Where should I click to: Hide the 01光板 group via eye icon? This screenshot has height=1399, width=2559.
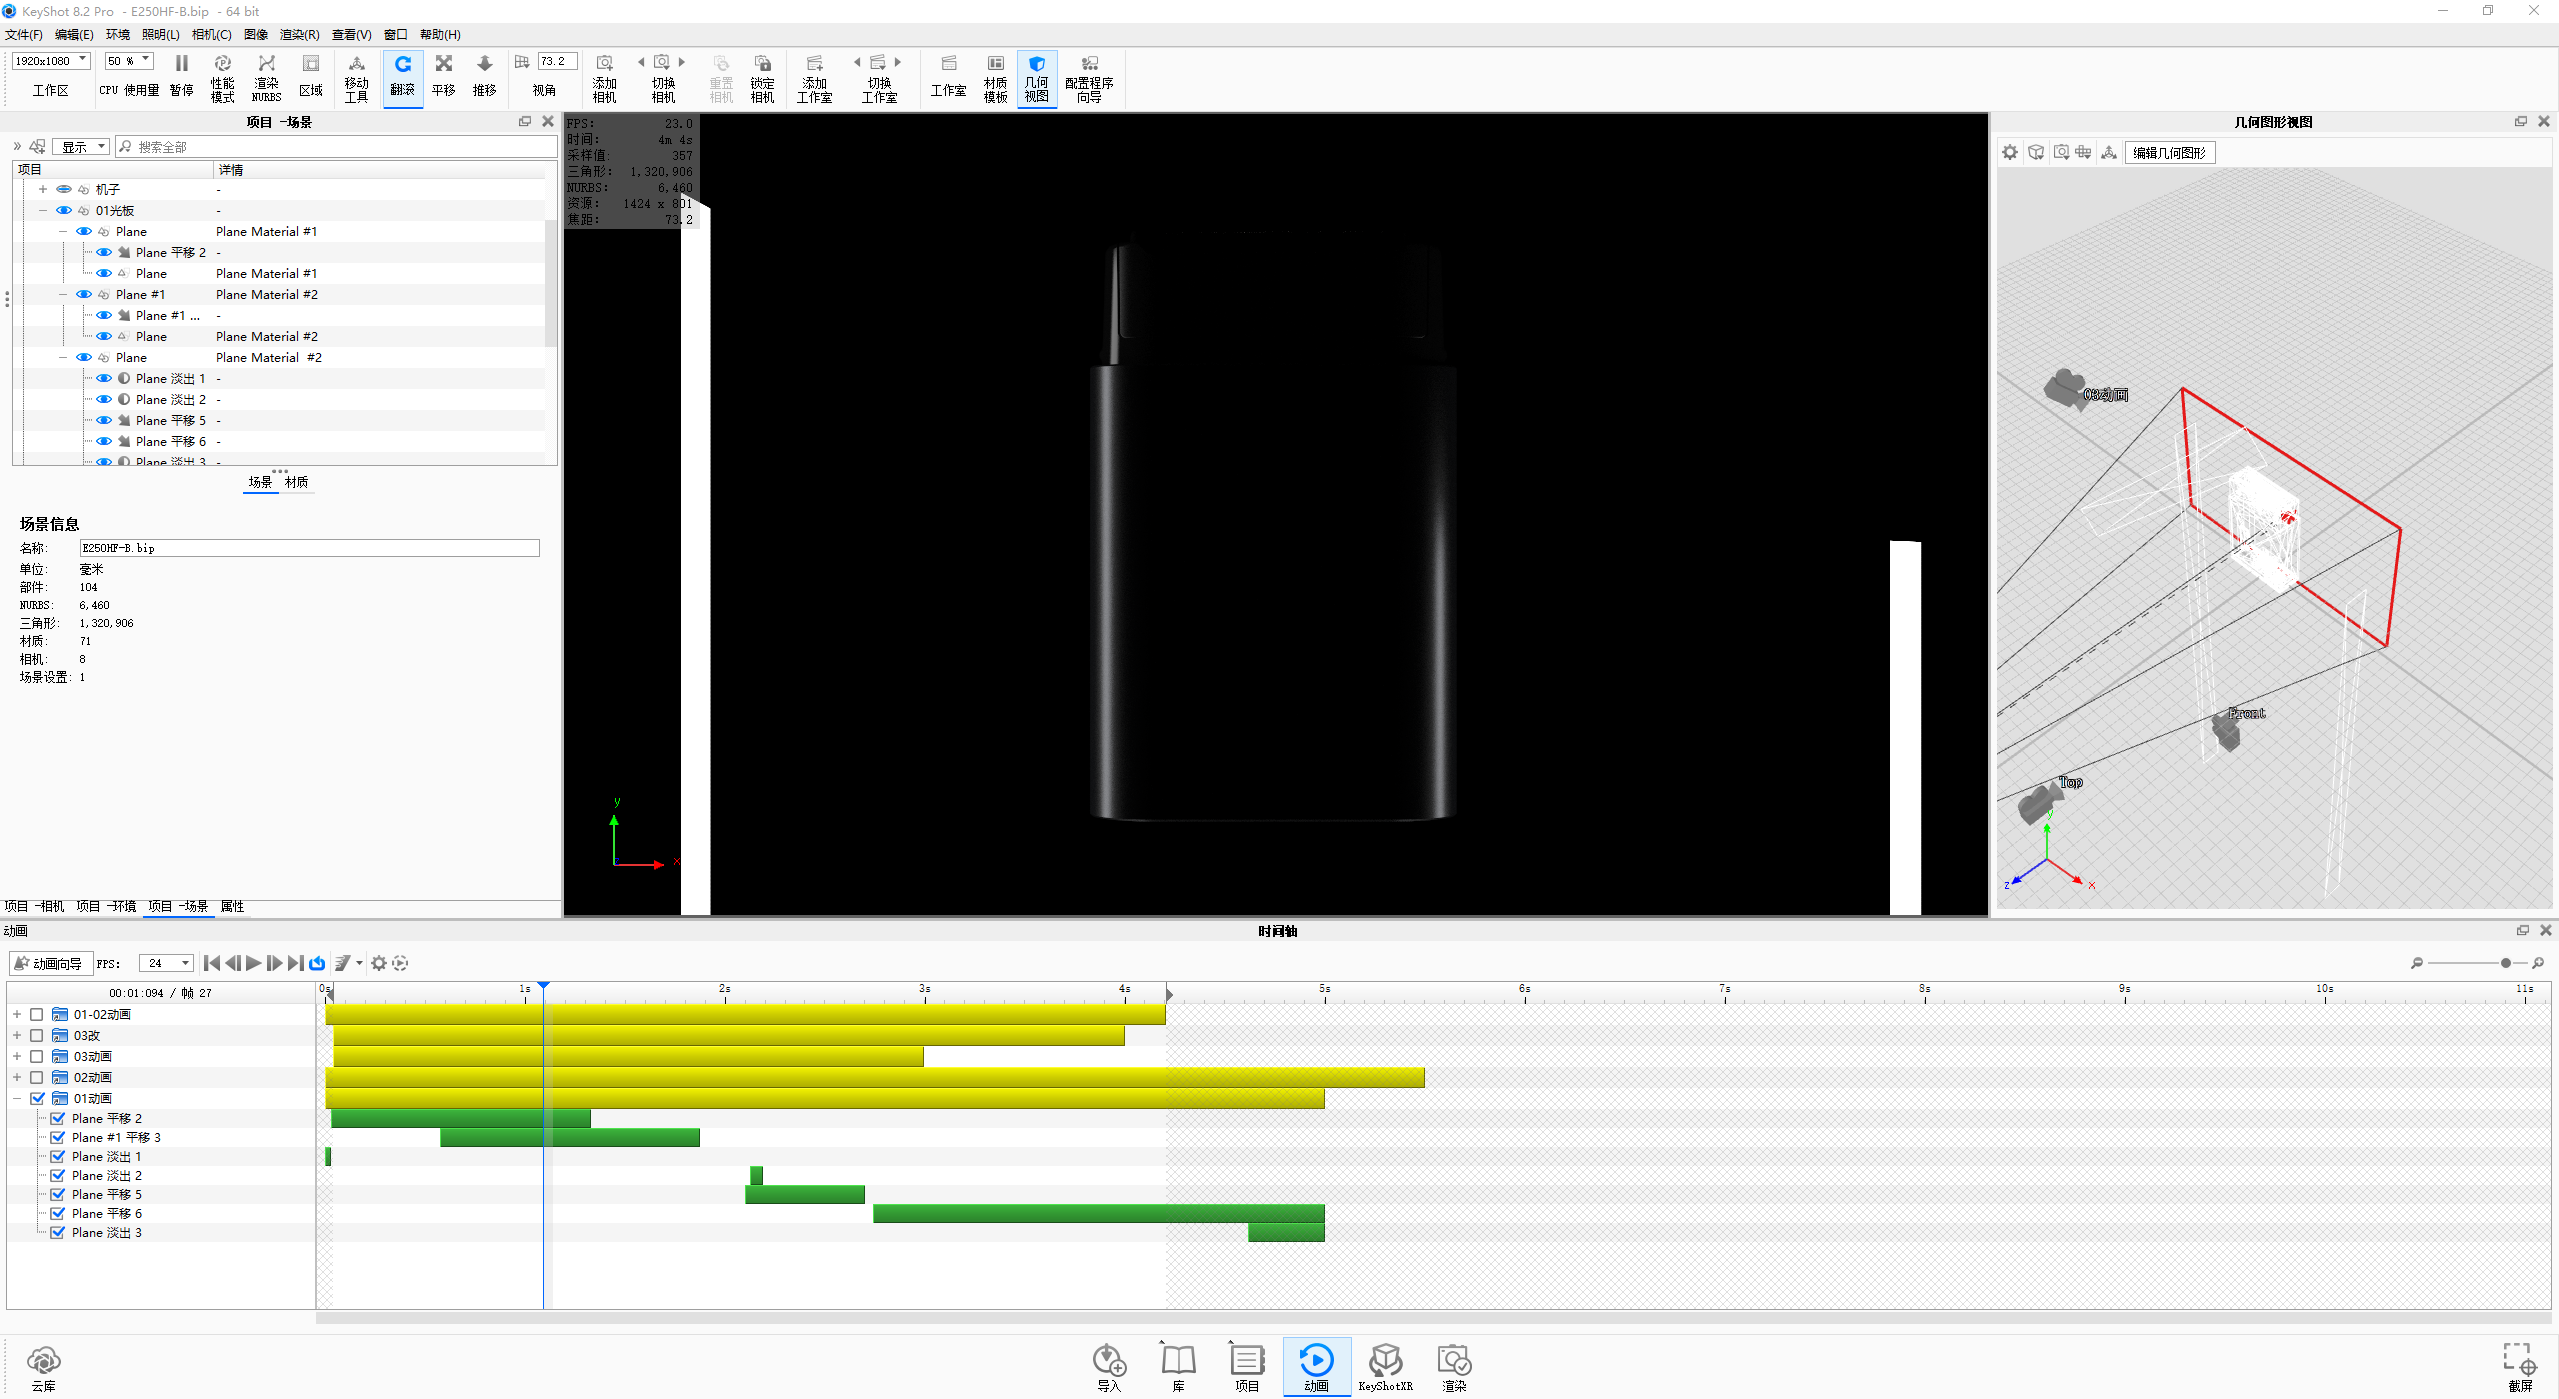click(x=64, y=211)
